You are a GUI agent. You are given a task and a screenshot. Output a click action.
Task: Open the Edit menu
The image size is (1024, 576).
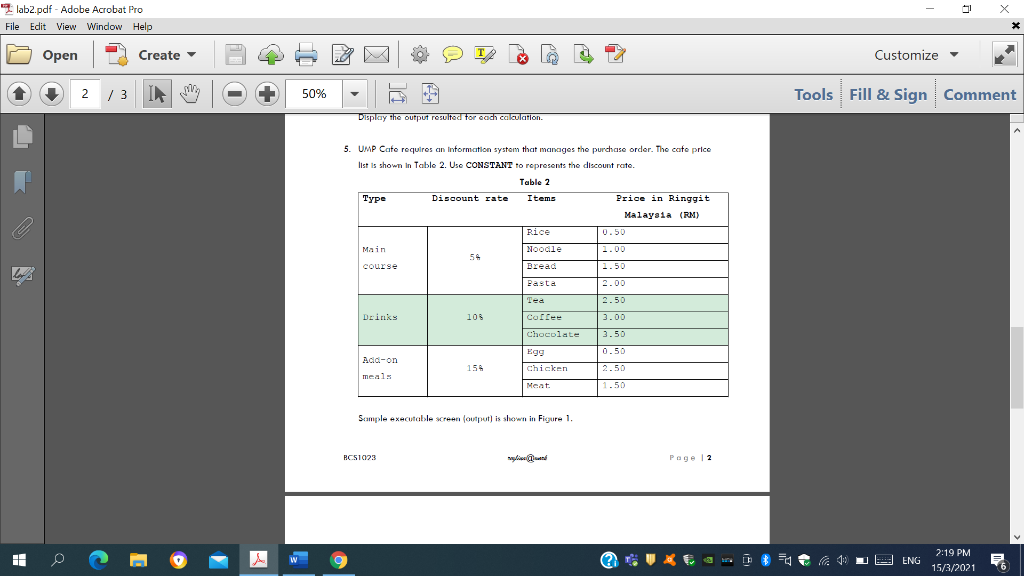[x=38, y=27]
